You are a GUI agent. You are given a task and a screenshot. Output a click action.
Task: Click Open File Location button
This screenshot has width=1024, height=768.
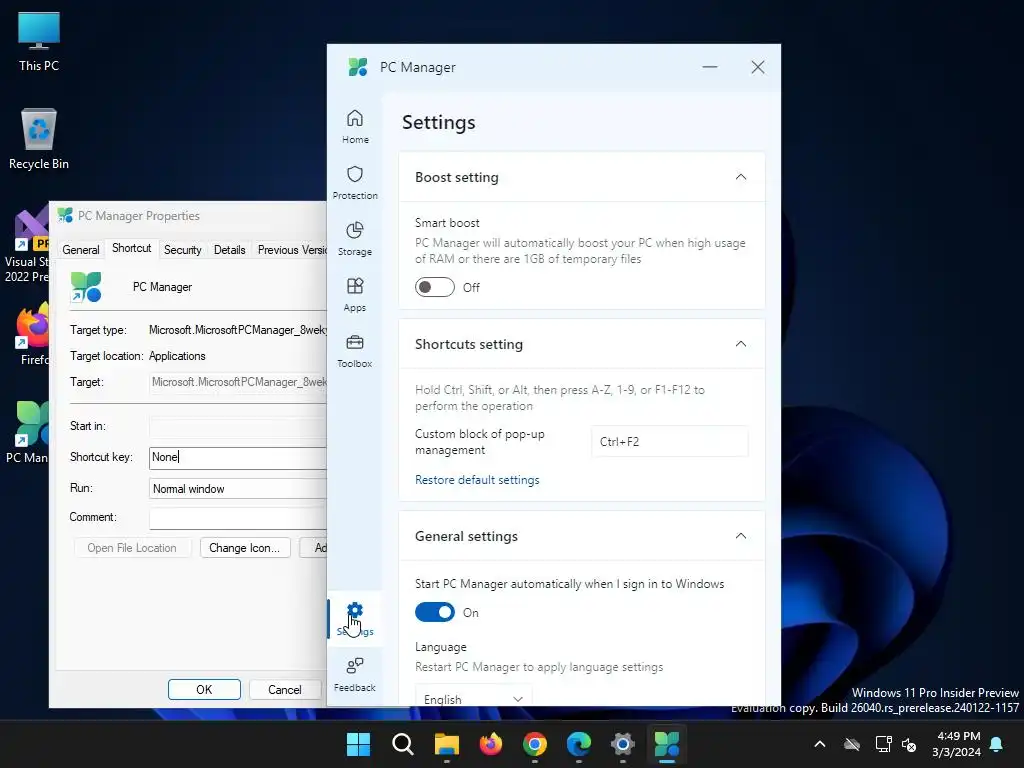pos(132,548)
